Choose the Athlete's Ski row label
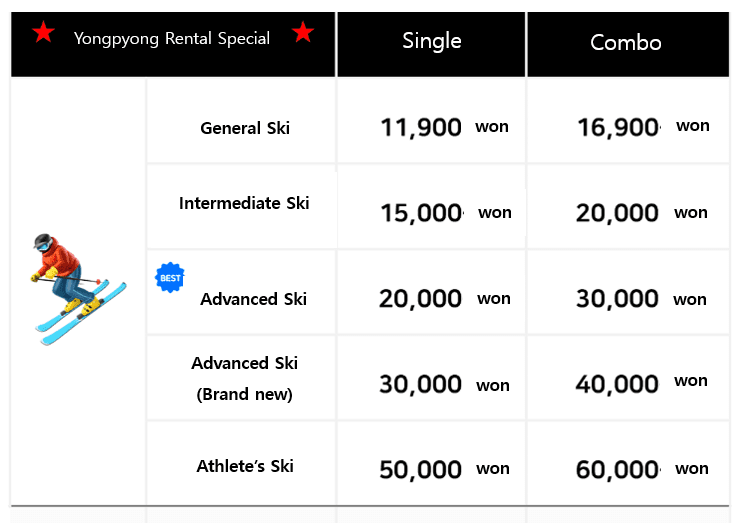 245,466
